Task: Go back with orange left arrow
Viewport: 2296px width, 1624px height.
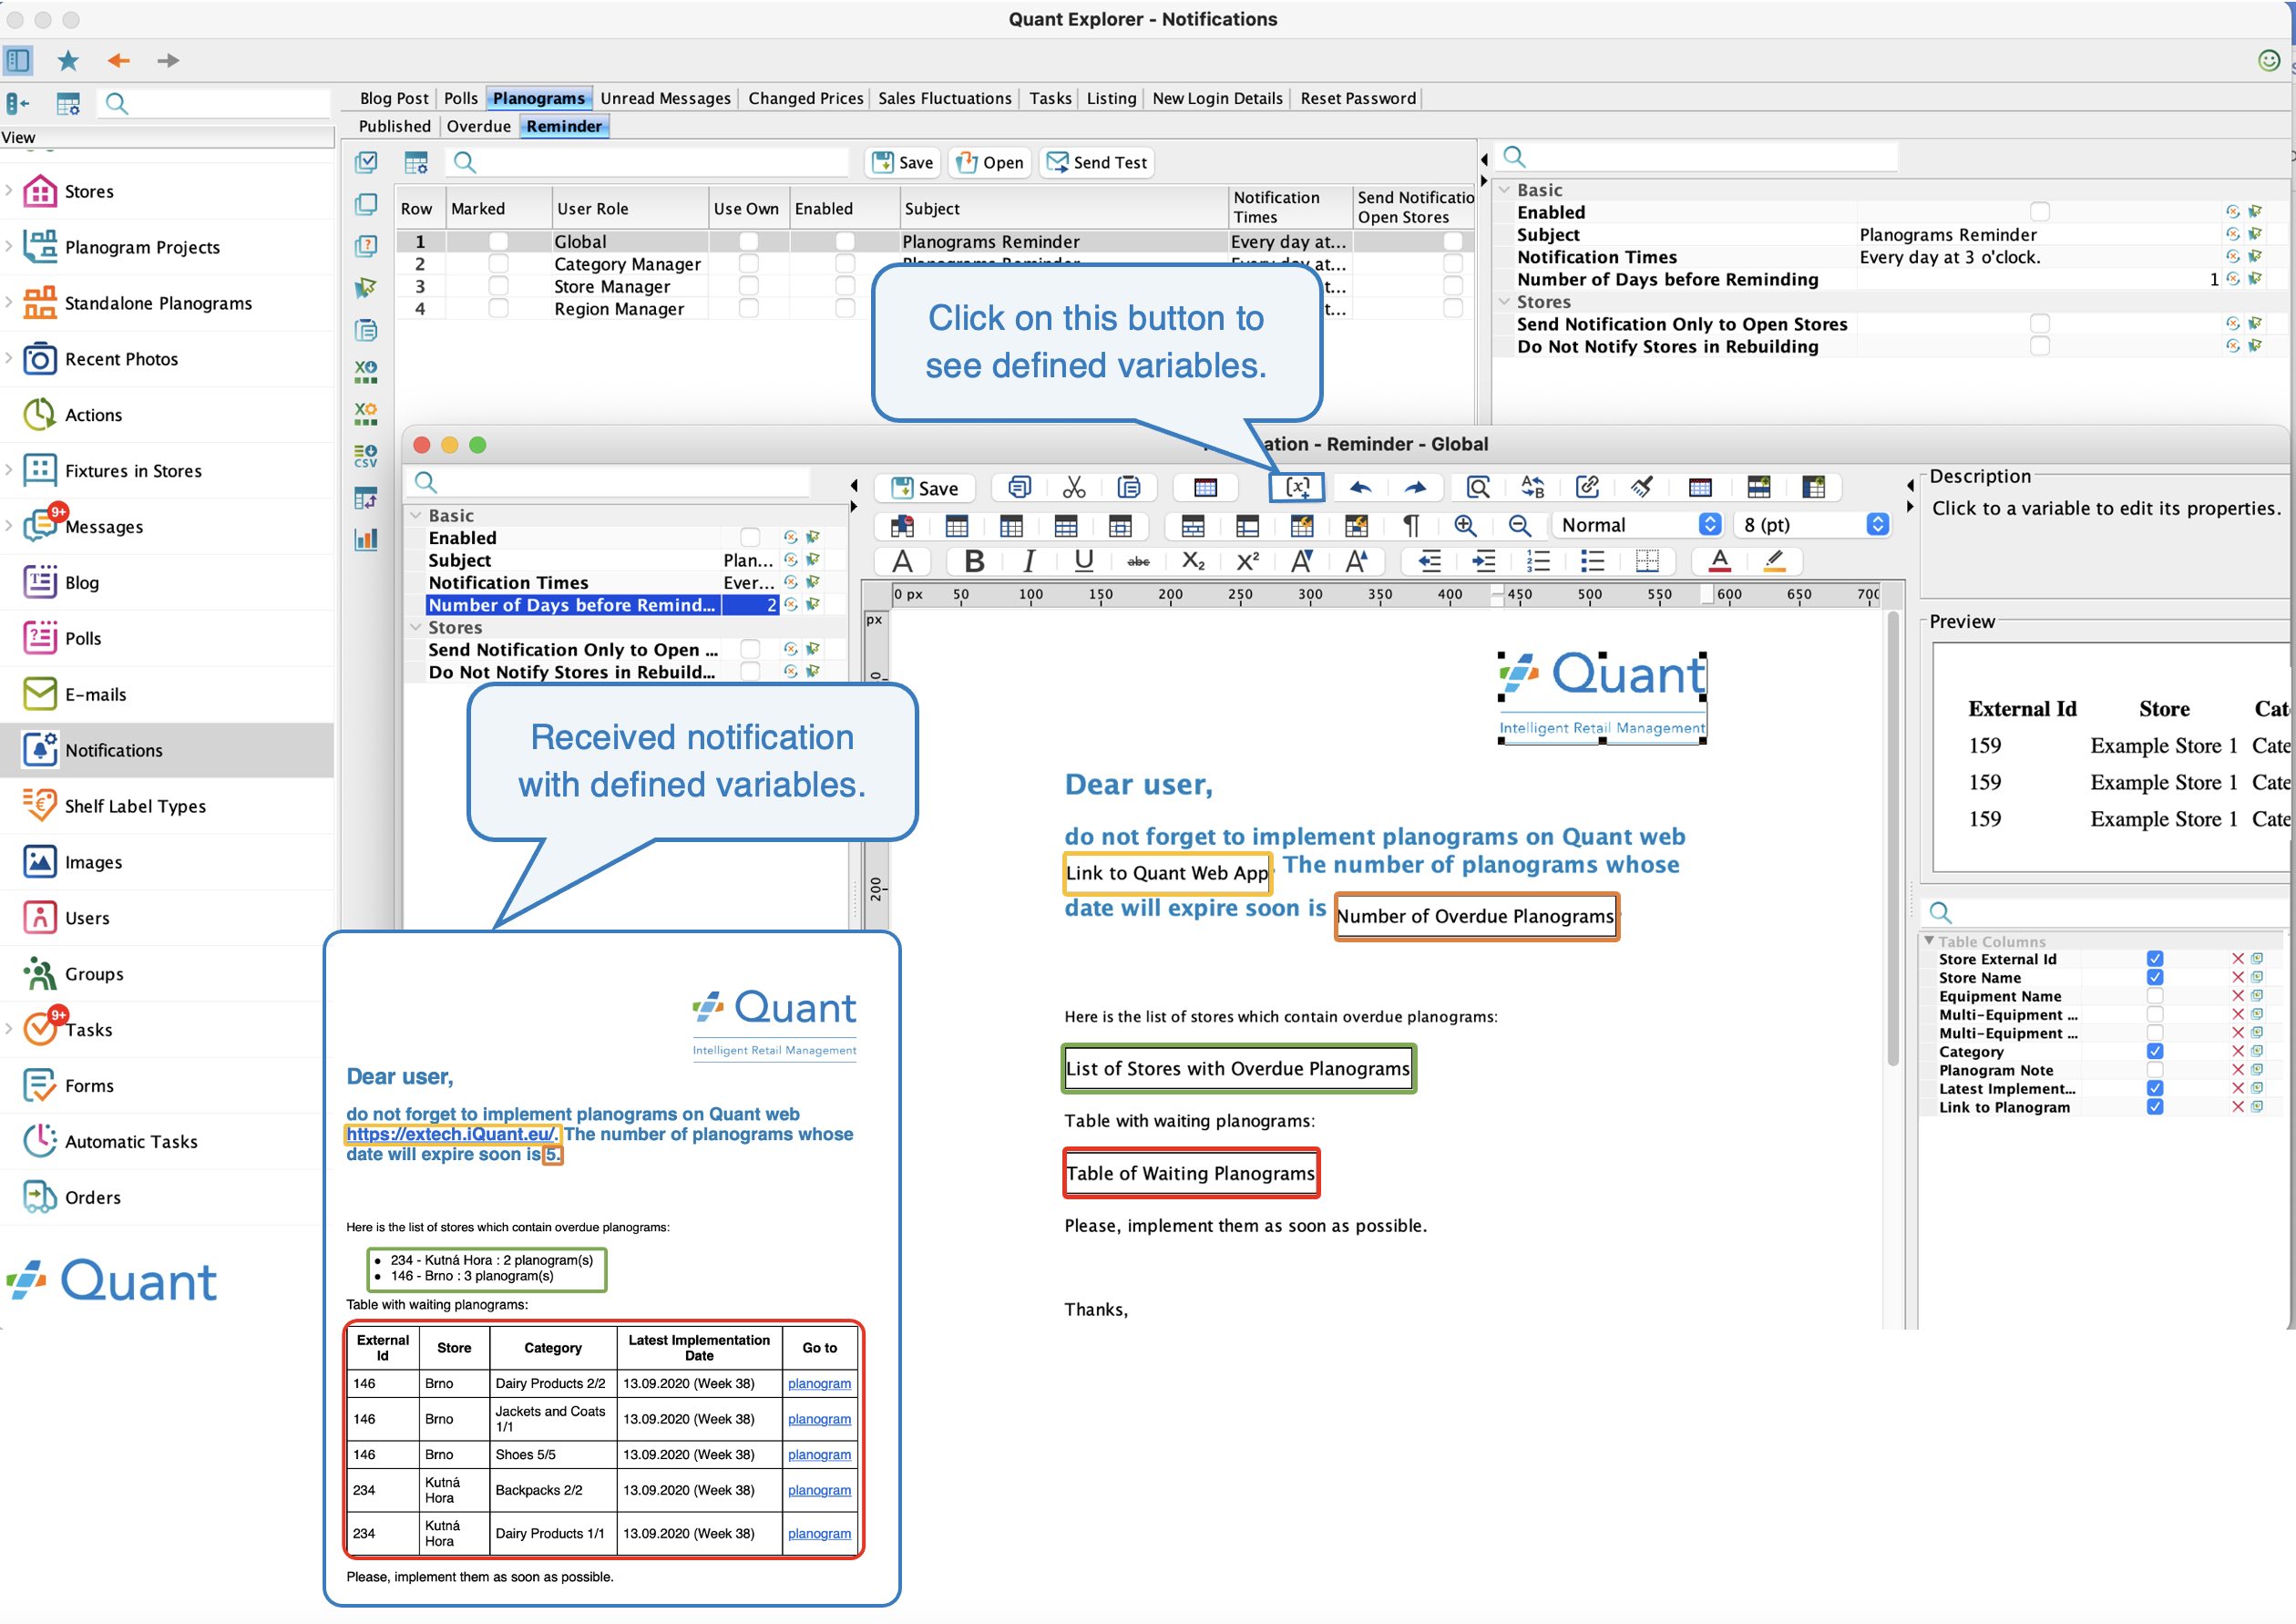Action: tap(118, 60)
